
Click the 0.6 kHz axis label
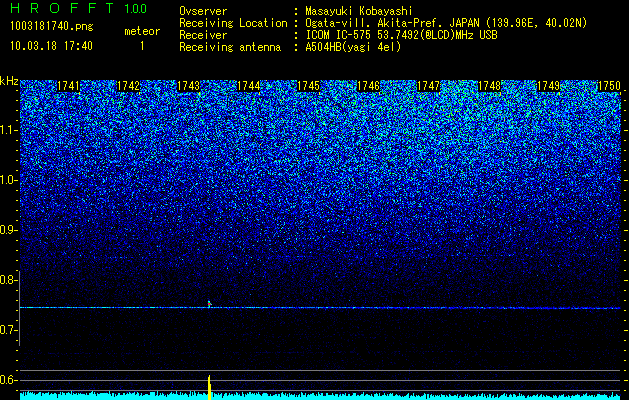(x=8, y=380)
